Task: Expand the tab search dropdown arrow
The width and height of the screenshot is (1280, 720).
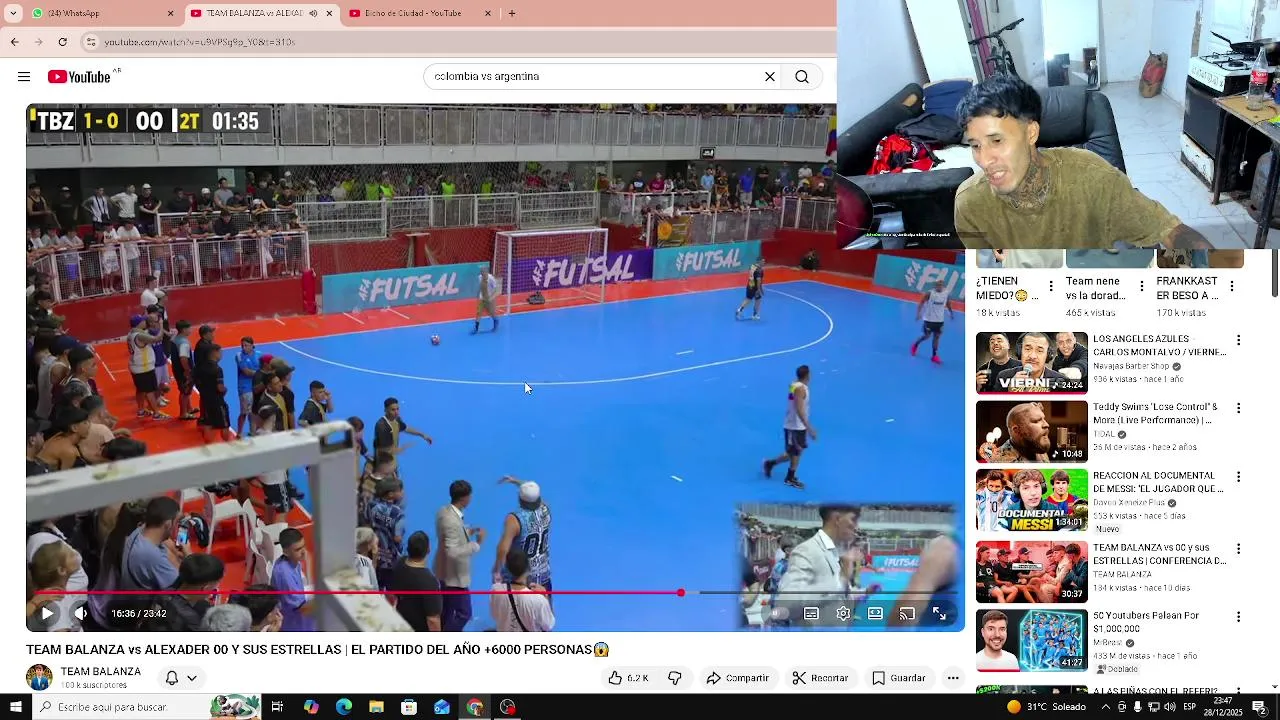Action: coord(13,14)
